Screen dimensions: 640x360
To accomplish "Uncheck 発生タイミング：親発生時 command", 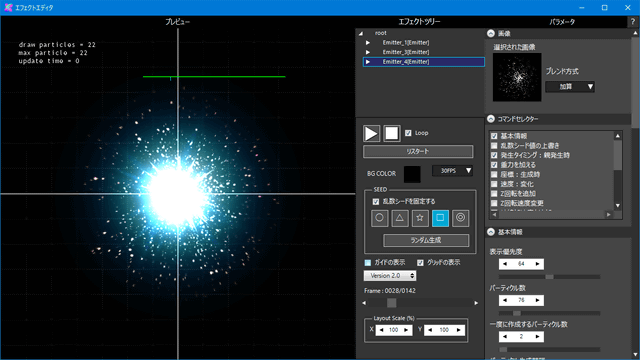I will 494,155.
